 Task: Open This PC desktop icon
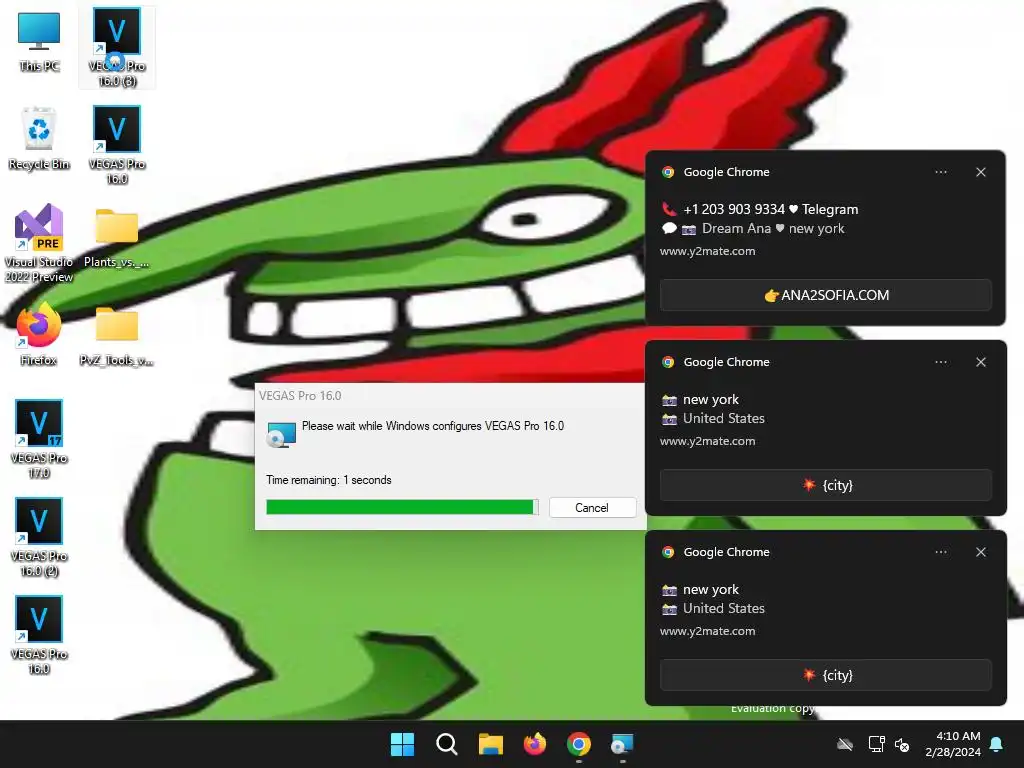coord(39,42)
